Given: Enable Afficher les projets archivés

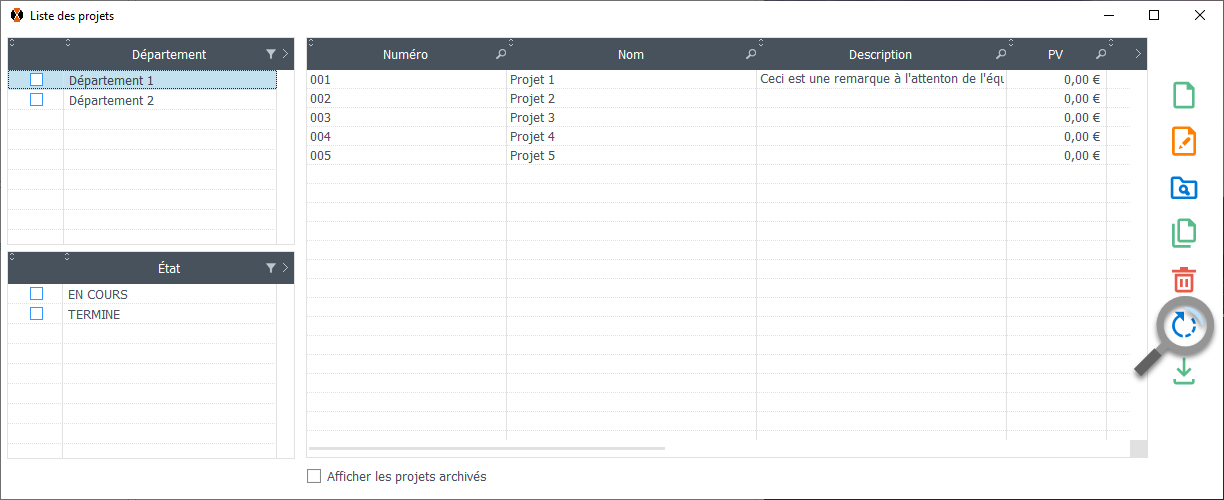Looking at the screenshot, I should (x=314, y=477).
